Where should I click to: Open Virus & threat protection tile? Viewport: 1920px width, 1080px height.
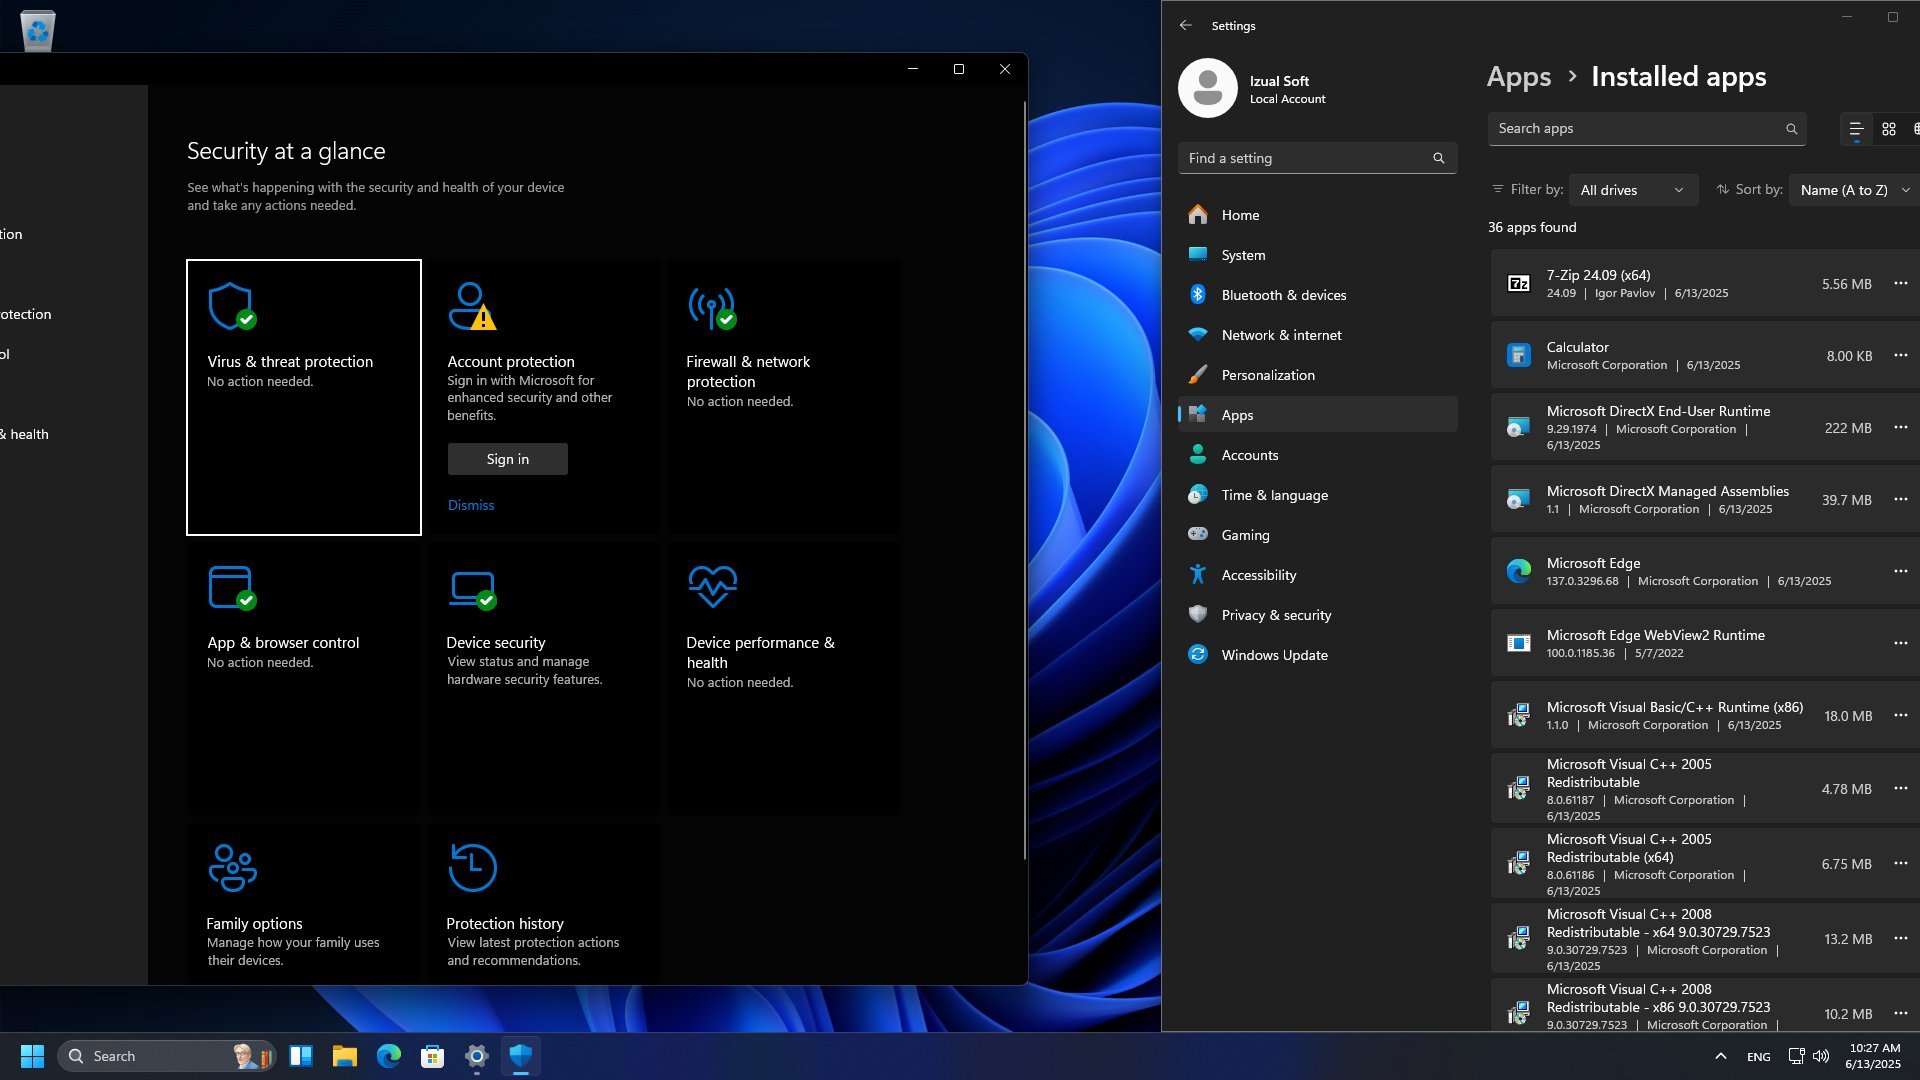point(304,397)
